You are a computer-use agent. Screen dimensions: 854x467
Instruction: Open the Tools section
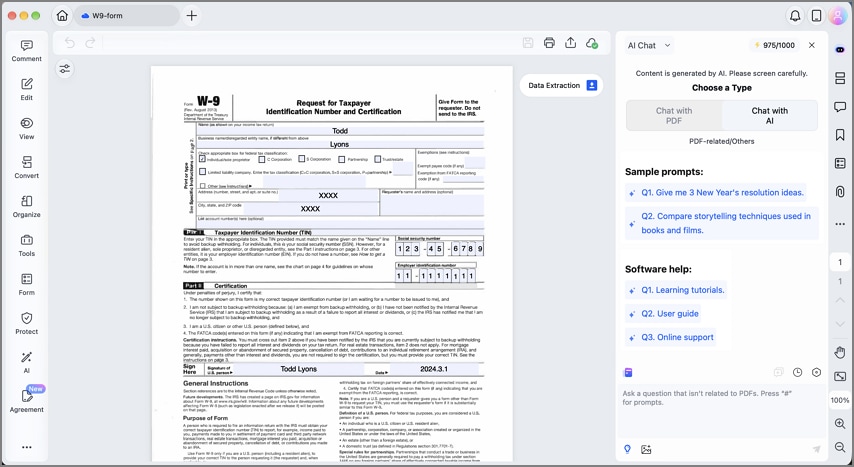pos(26,246)
